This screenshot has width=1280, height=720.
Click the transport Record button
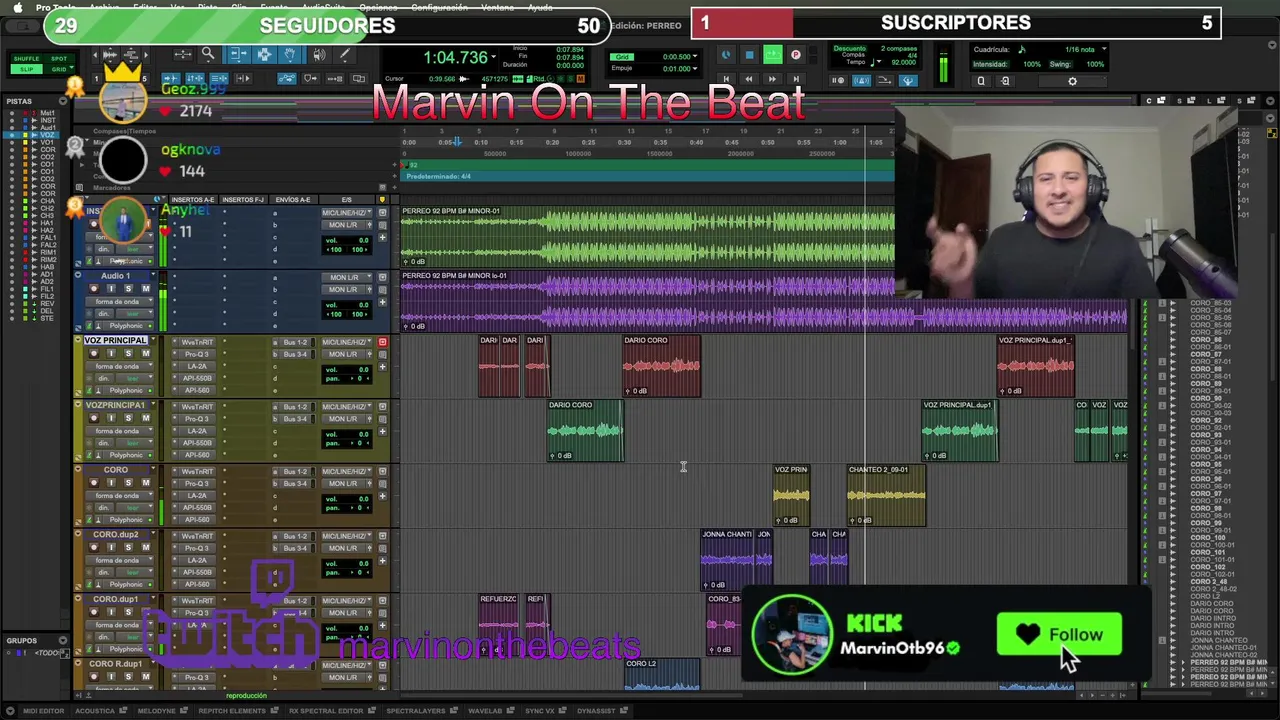click(x=796, y=55)
